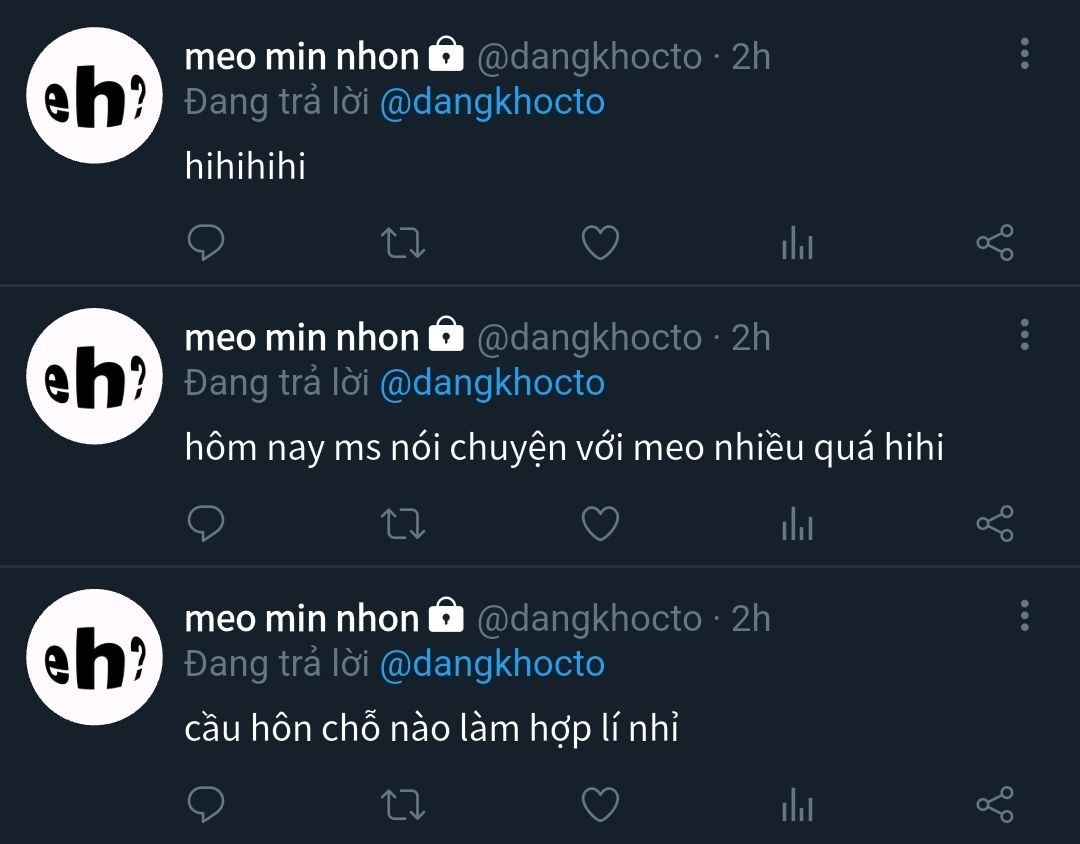Like the "cầu hôn" tweet
Viewport: 1080px width, 844px height.
pos(600,805)
